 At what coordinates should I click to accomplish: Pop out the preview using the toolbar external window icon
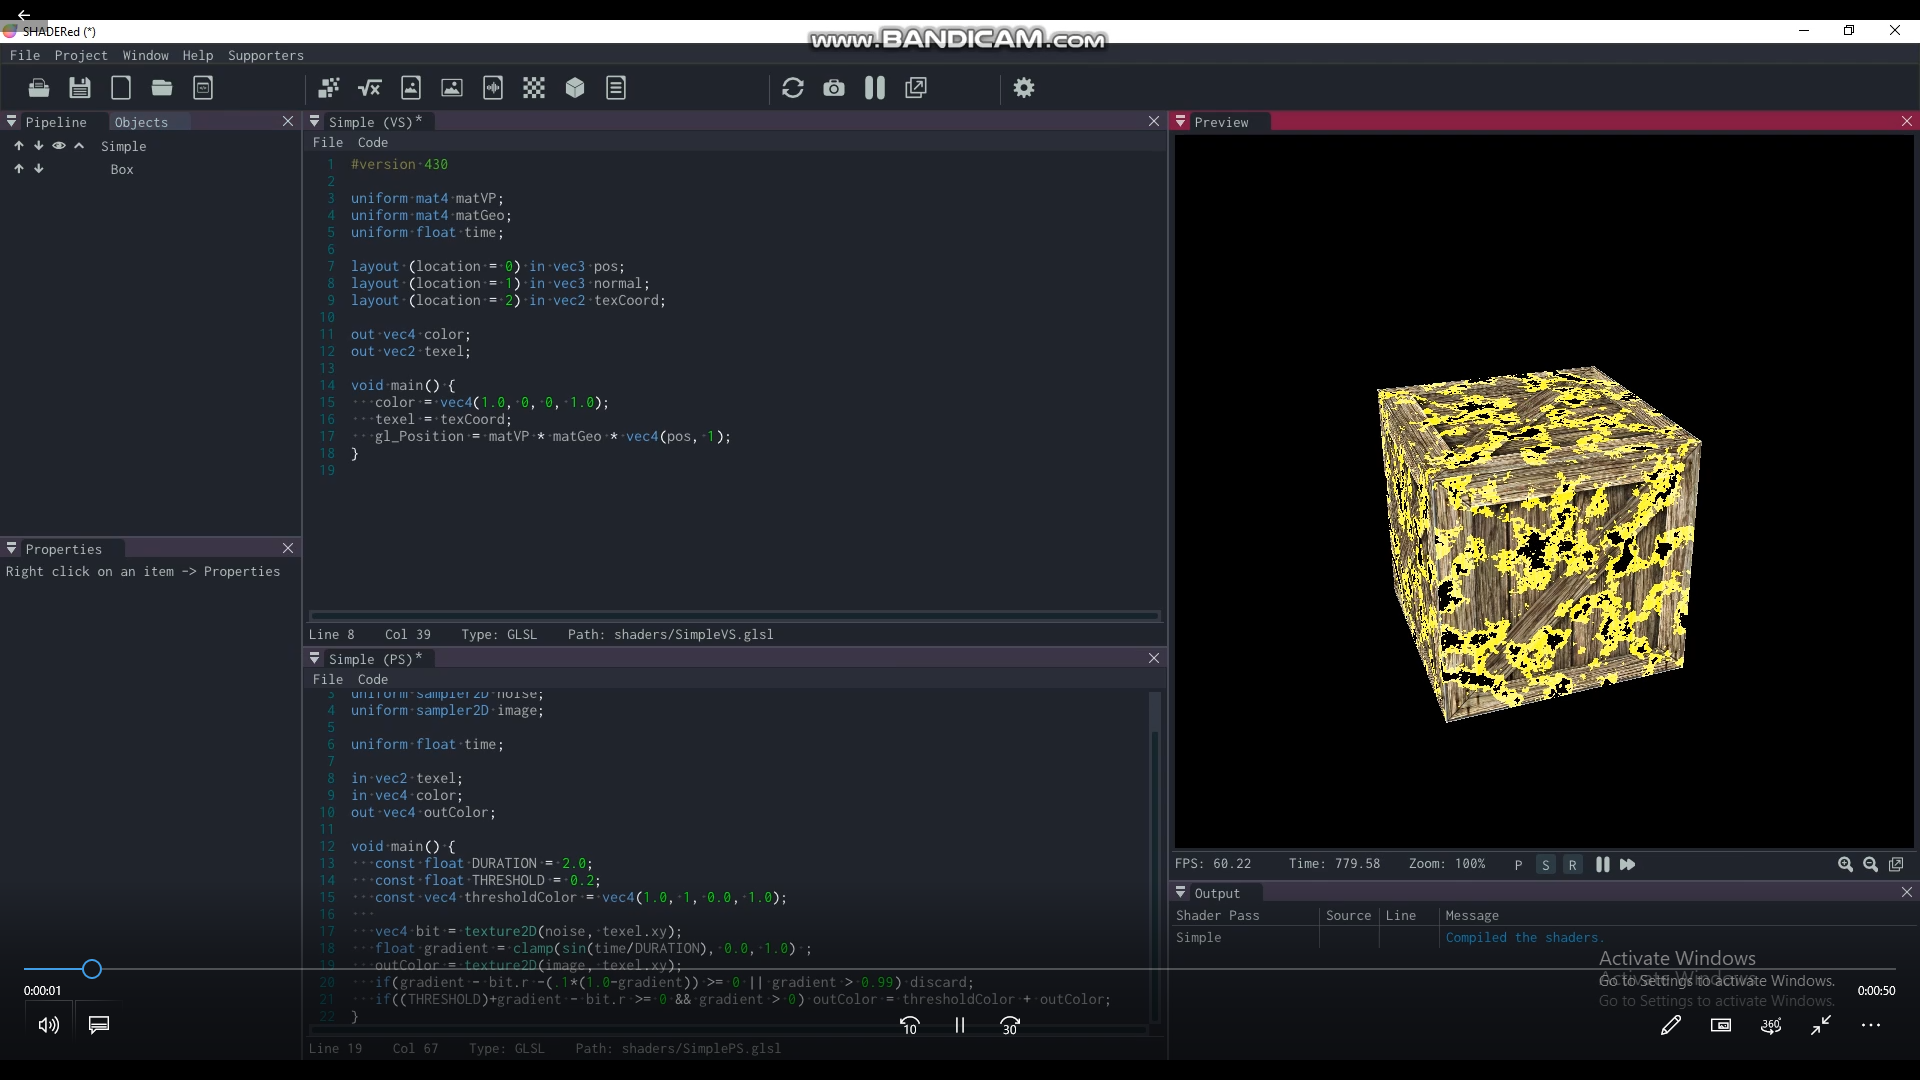point(916,88)
